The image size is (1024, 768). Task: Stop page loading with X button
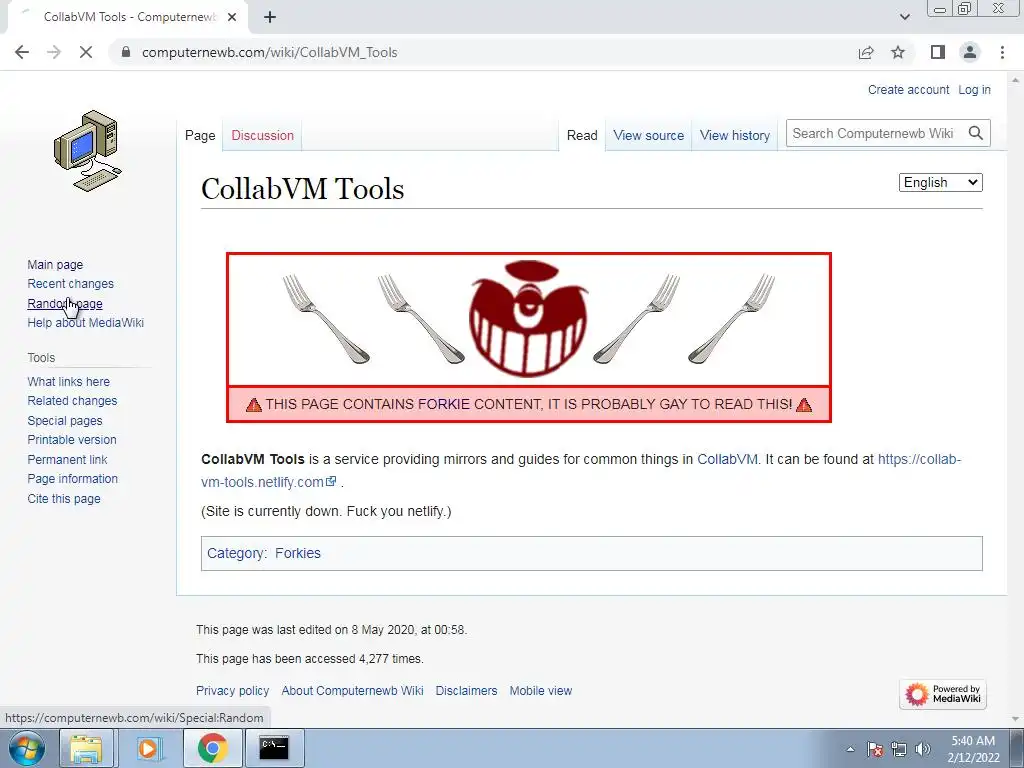click(86, 52)
